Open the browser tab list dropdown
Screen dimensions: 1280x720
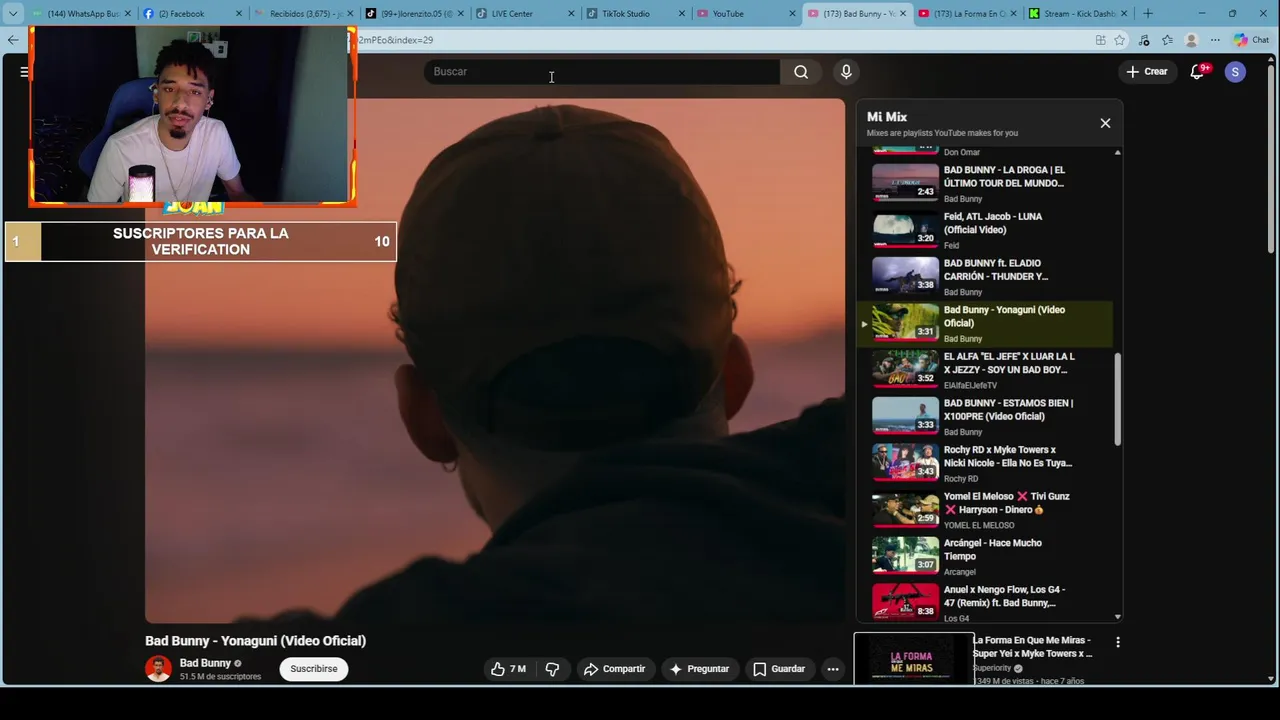point(12,13)
